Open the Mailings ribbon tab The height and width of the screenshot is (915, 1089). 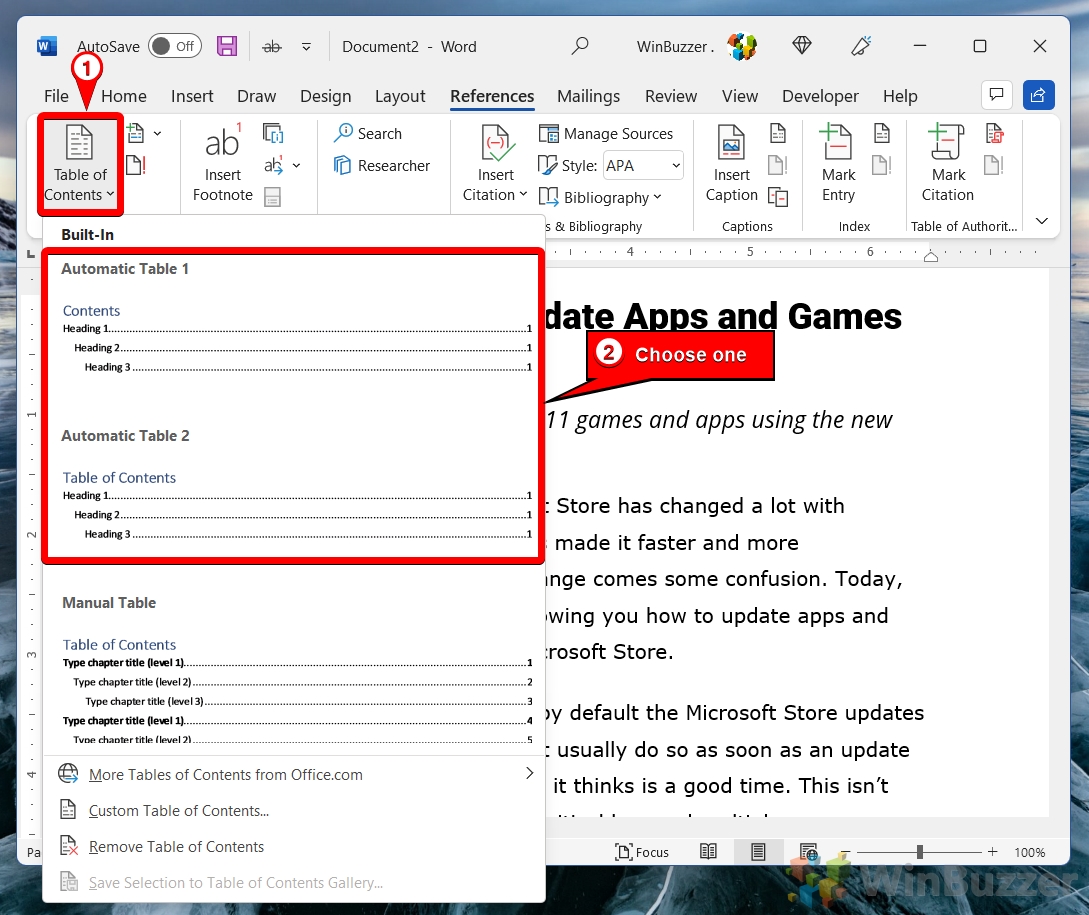coord(588,96)
